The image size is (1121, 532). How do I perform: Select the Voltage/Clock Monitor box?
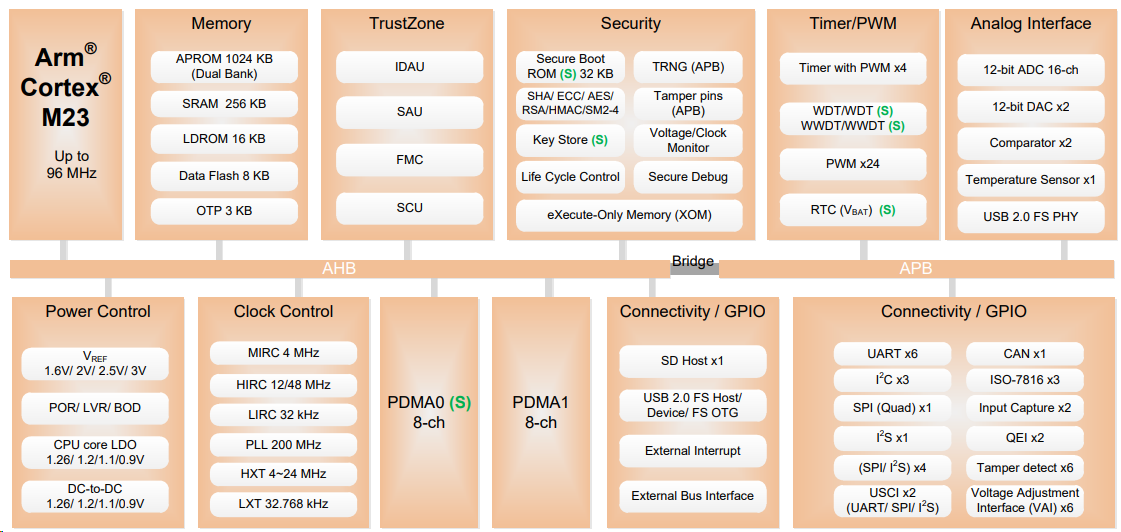click(688, 140)
